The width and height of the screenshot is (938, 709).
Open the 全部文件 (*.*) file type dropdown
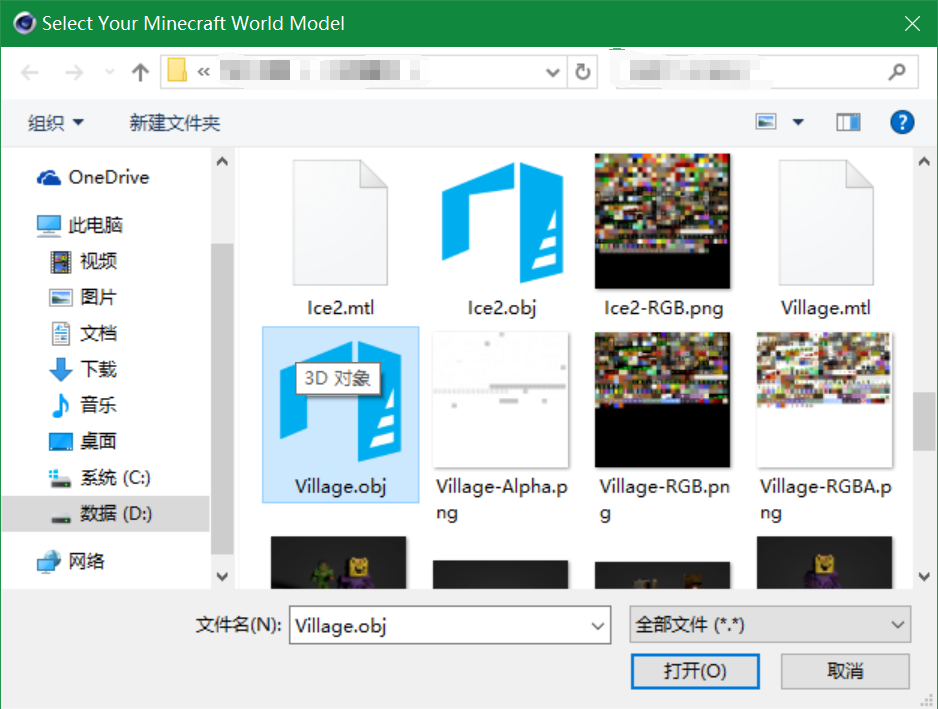point(770,625)
